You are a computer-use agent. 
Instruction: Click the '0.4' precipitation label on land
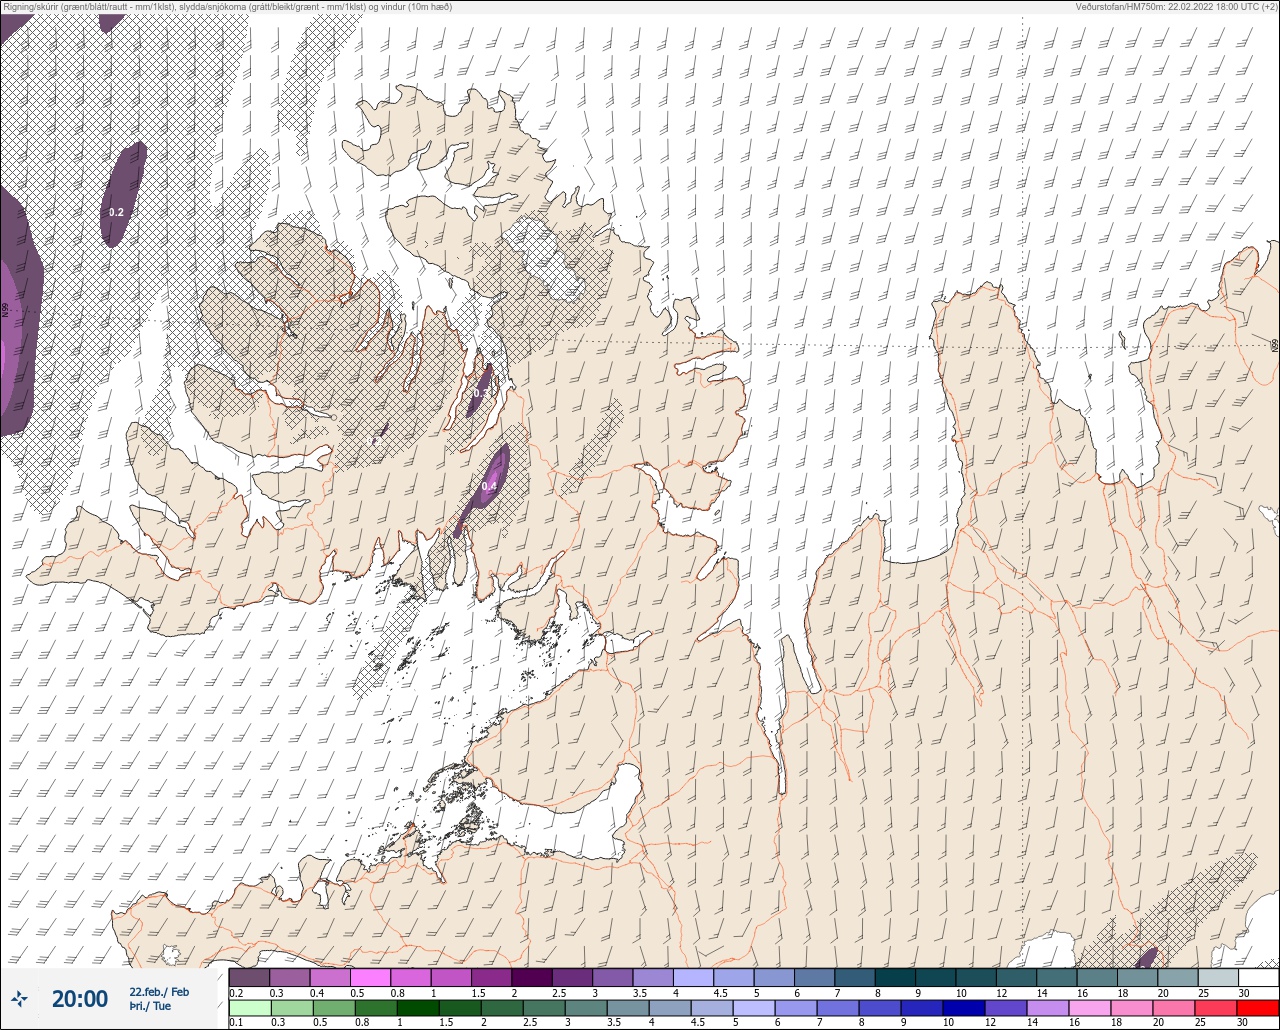click(489, 486)
